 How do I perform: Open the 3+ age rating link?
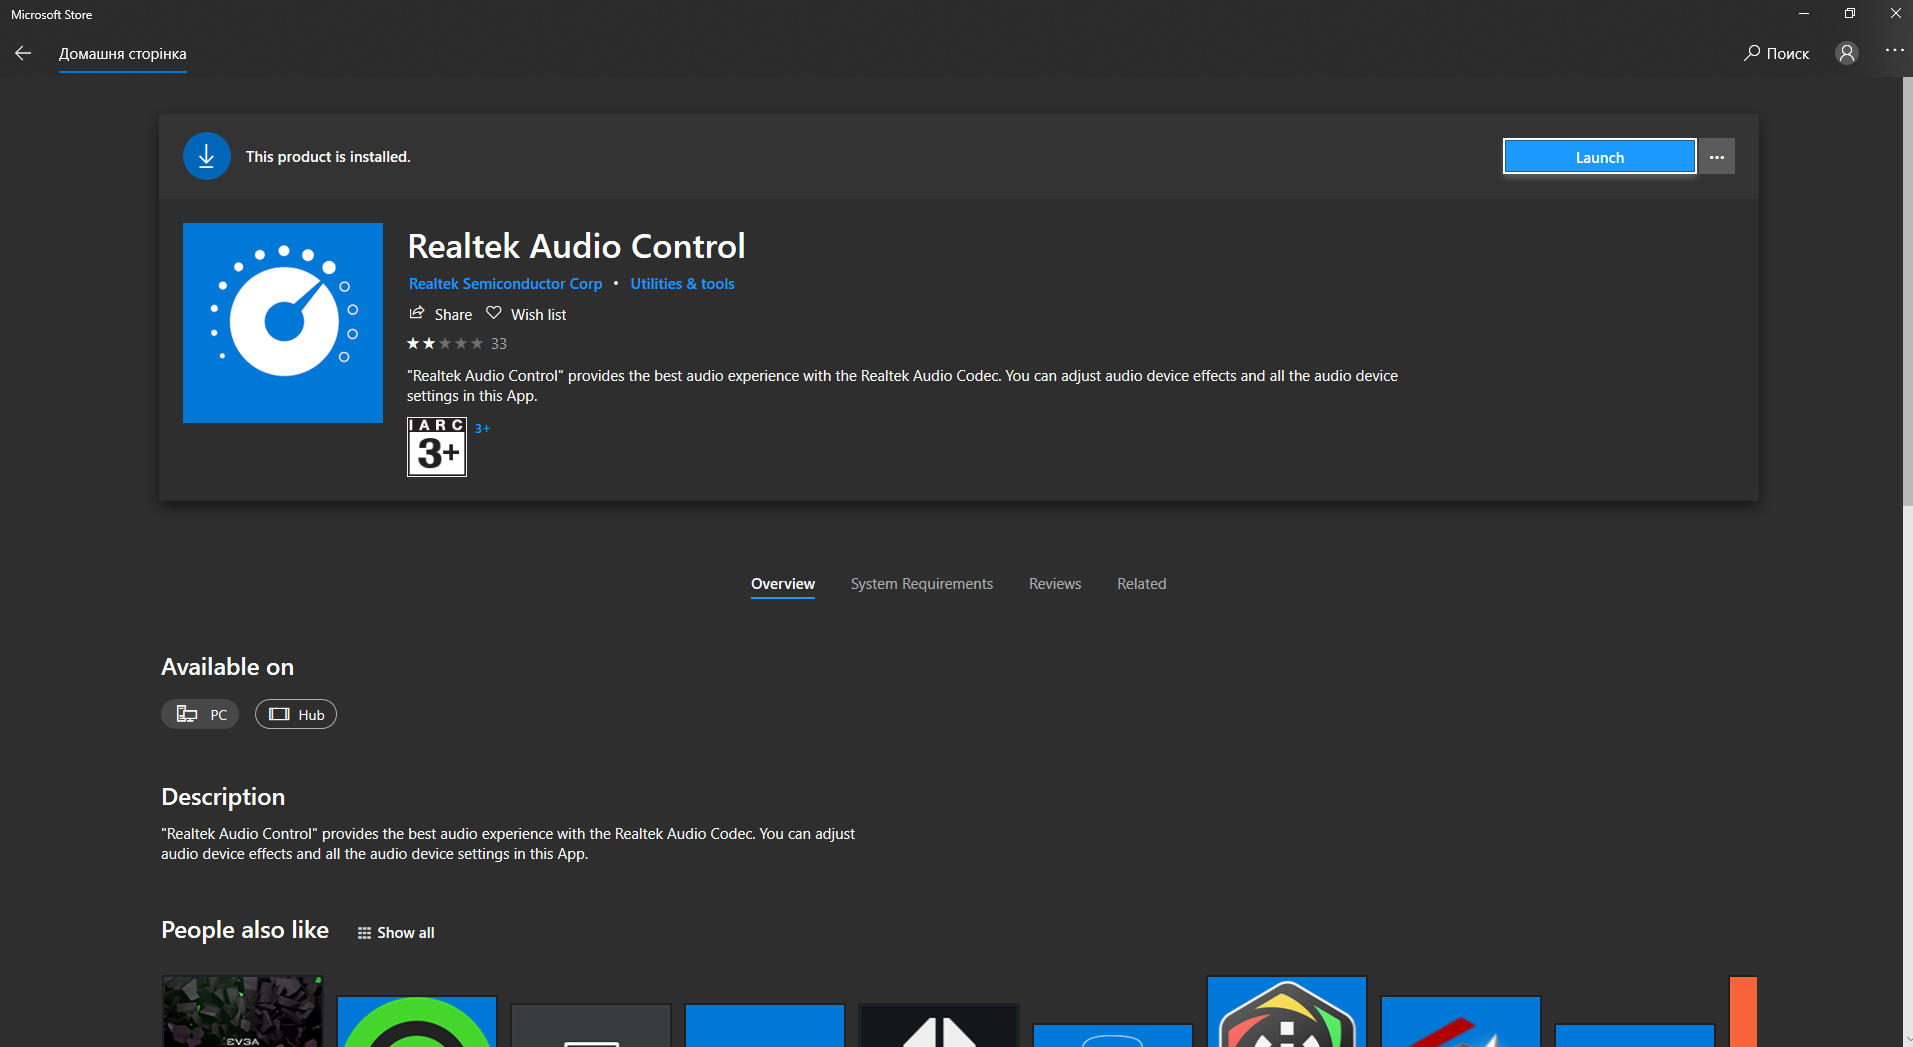[482, 428]
